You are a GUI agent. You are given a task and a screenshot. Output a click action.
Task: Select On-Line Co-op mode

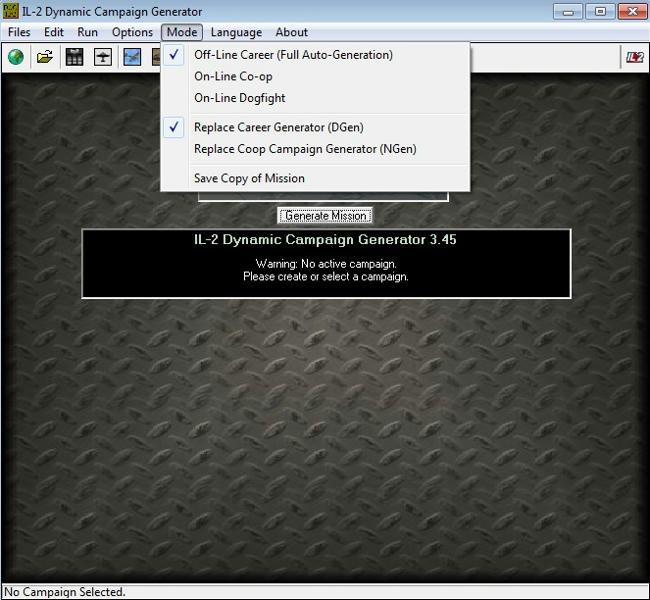click(x=315, y=76)
